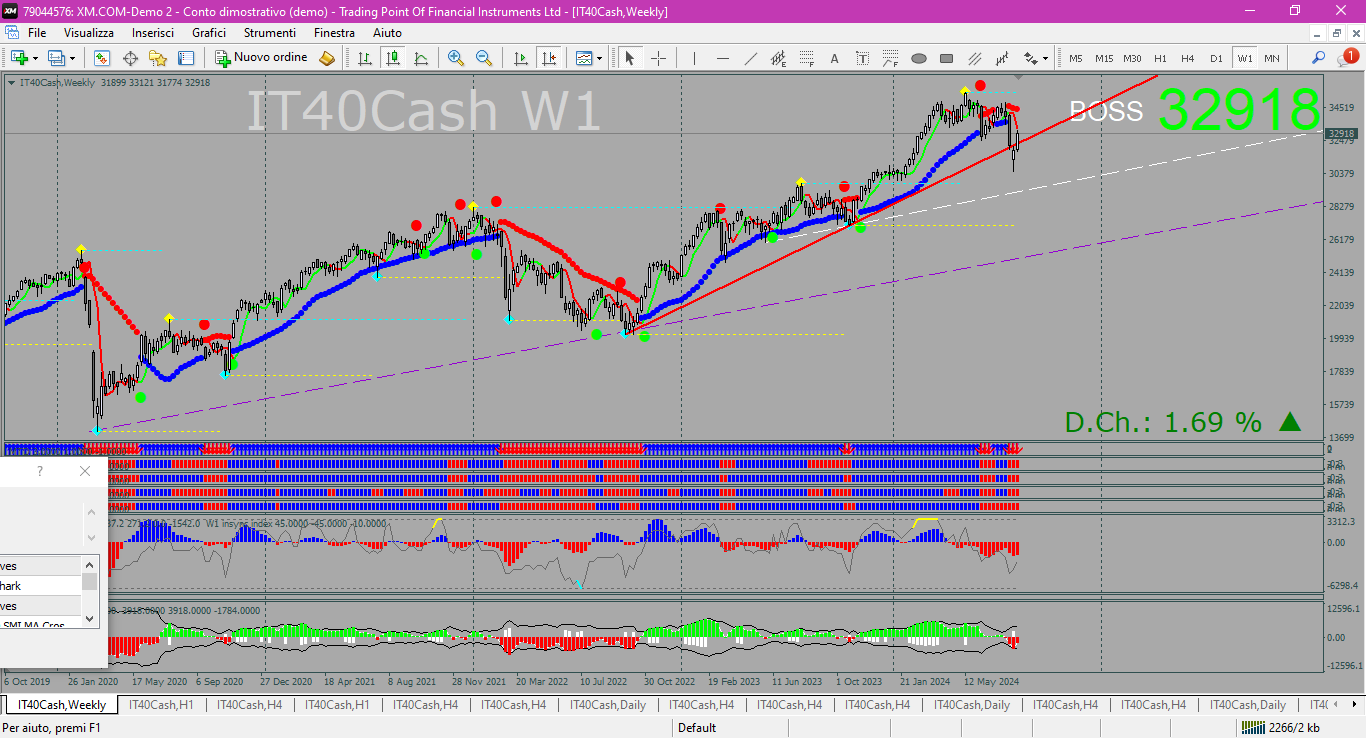Select the ellipse drawing tool
Screen dimensions: 1366x738
point(919,58)
